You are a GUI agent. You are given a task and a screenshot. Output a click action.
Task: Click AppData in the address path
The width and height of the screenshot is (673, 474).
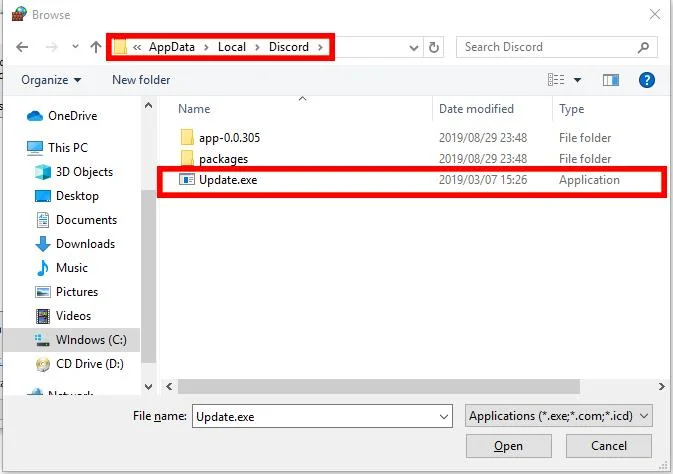(x=172, y=47)
